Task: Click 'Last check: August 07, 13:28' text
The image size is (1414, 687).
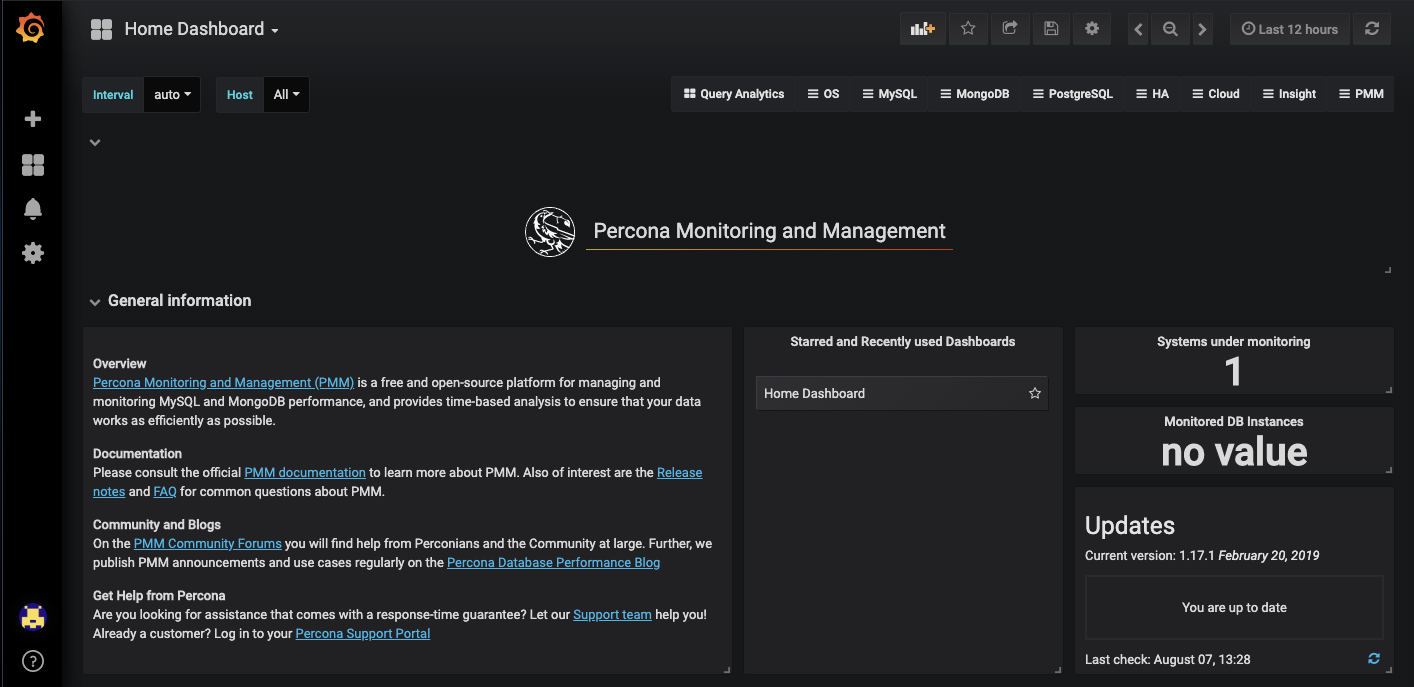Action: [1167, 659]
